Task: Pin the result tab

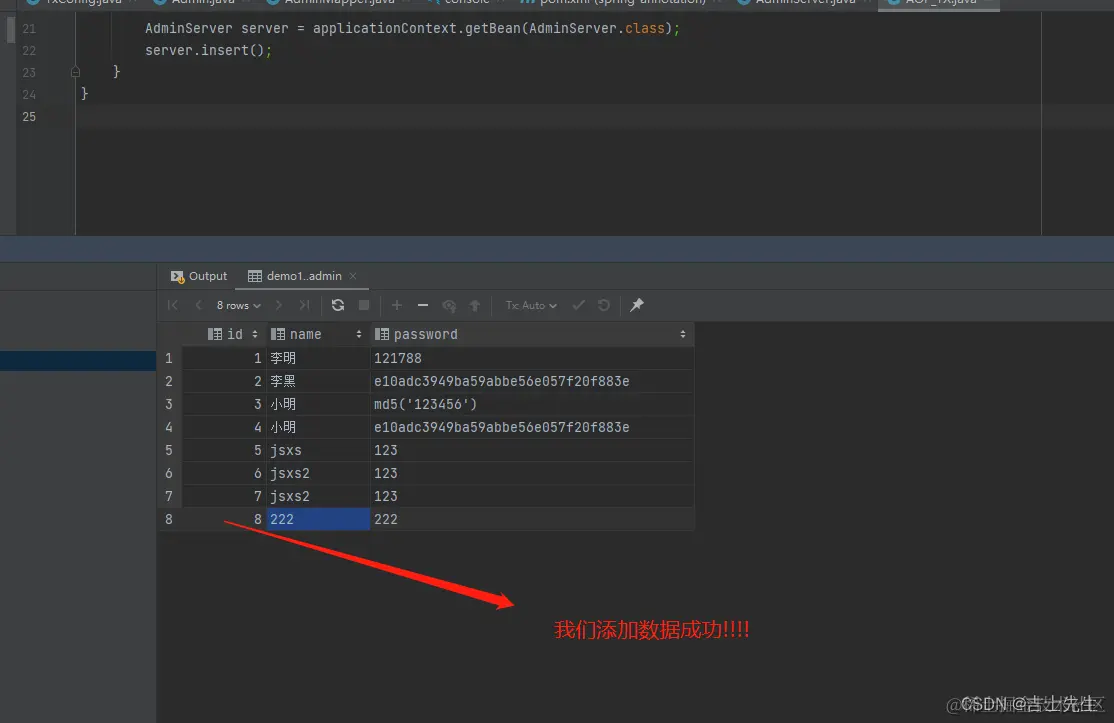Action: (637, 305)
